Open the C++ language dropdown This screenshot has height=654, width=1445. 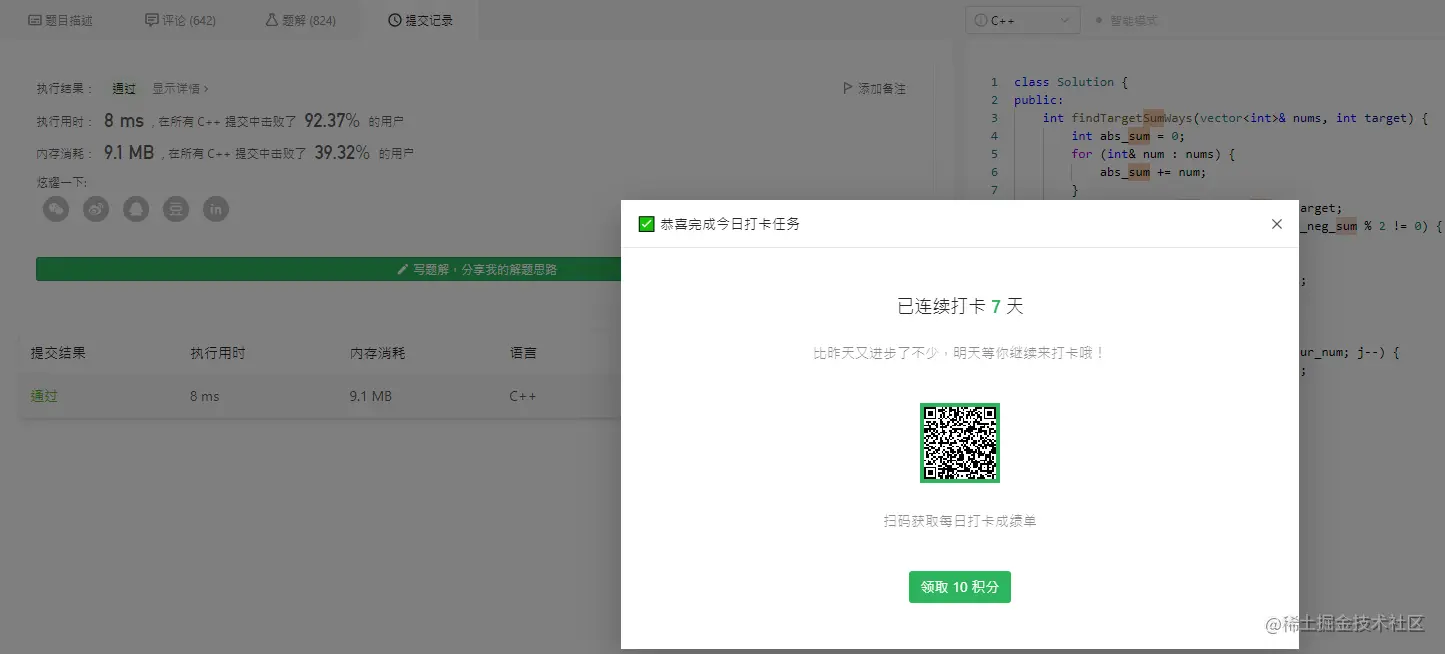[1023, 20]
